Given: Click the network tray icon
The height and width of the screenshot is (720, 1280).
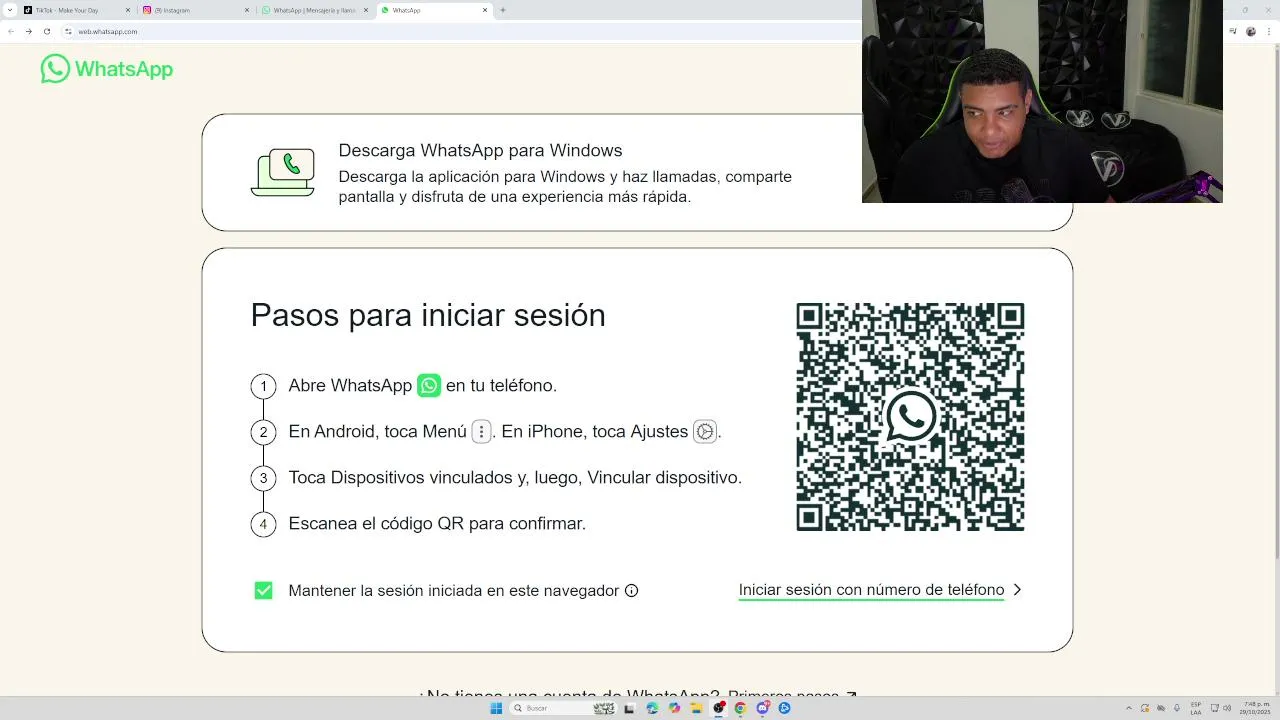Looking at the screenshot, I should [x=1214, y=708].
